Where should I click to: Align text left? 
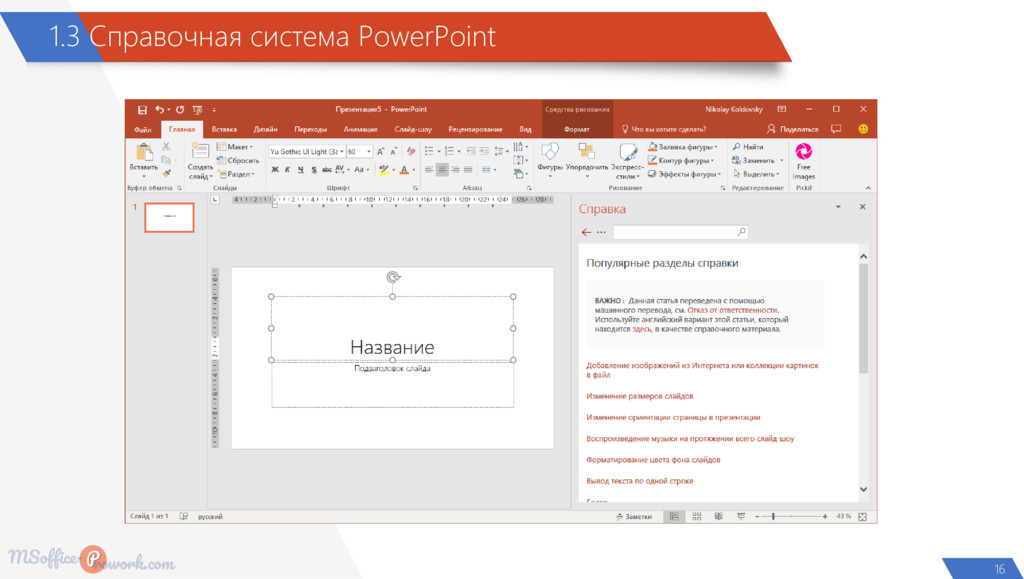coord(429,170)
